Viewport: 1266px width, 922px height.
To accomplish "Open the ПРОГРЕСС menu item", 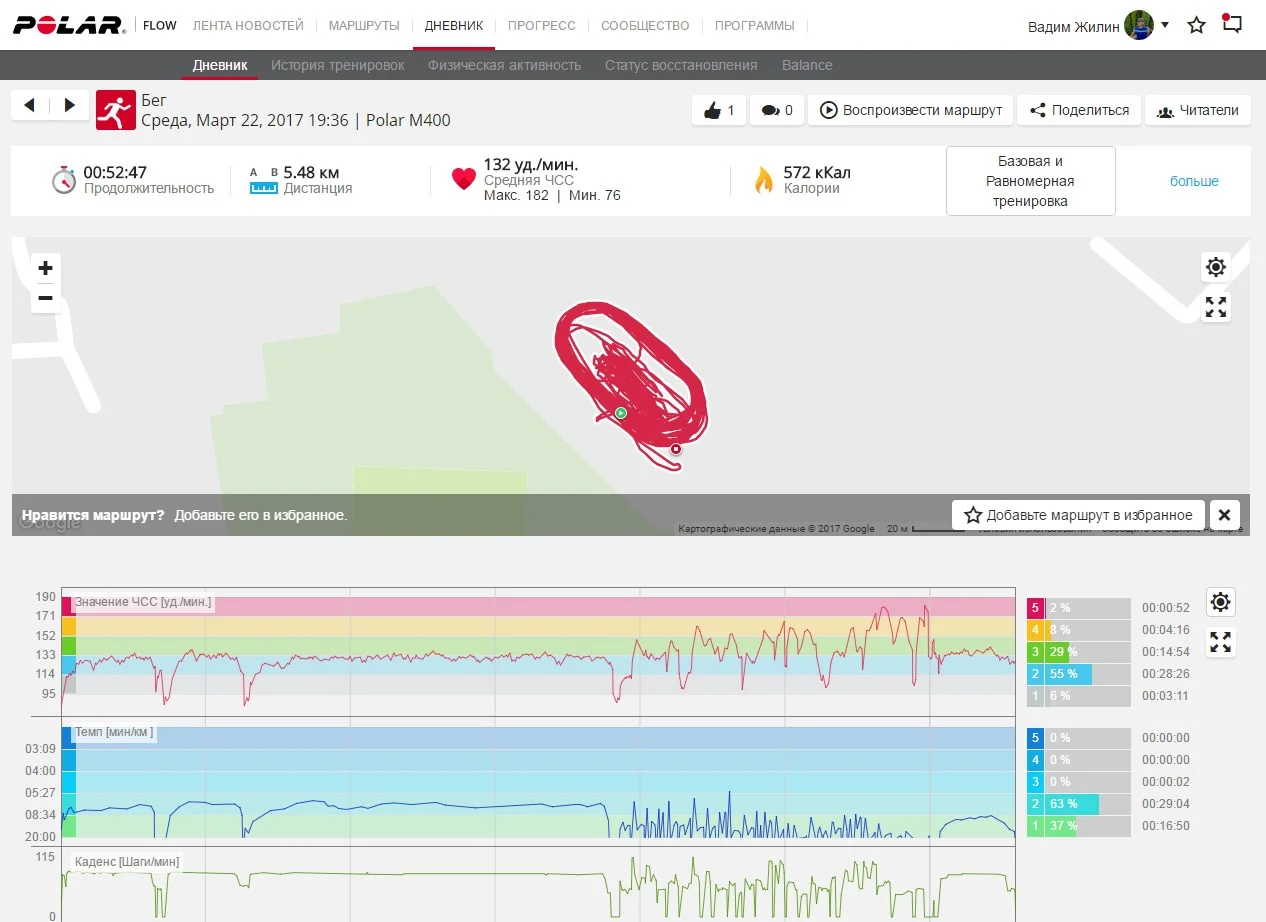I will coord(541,25).
